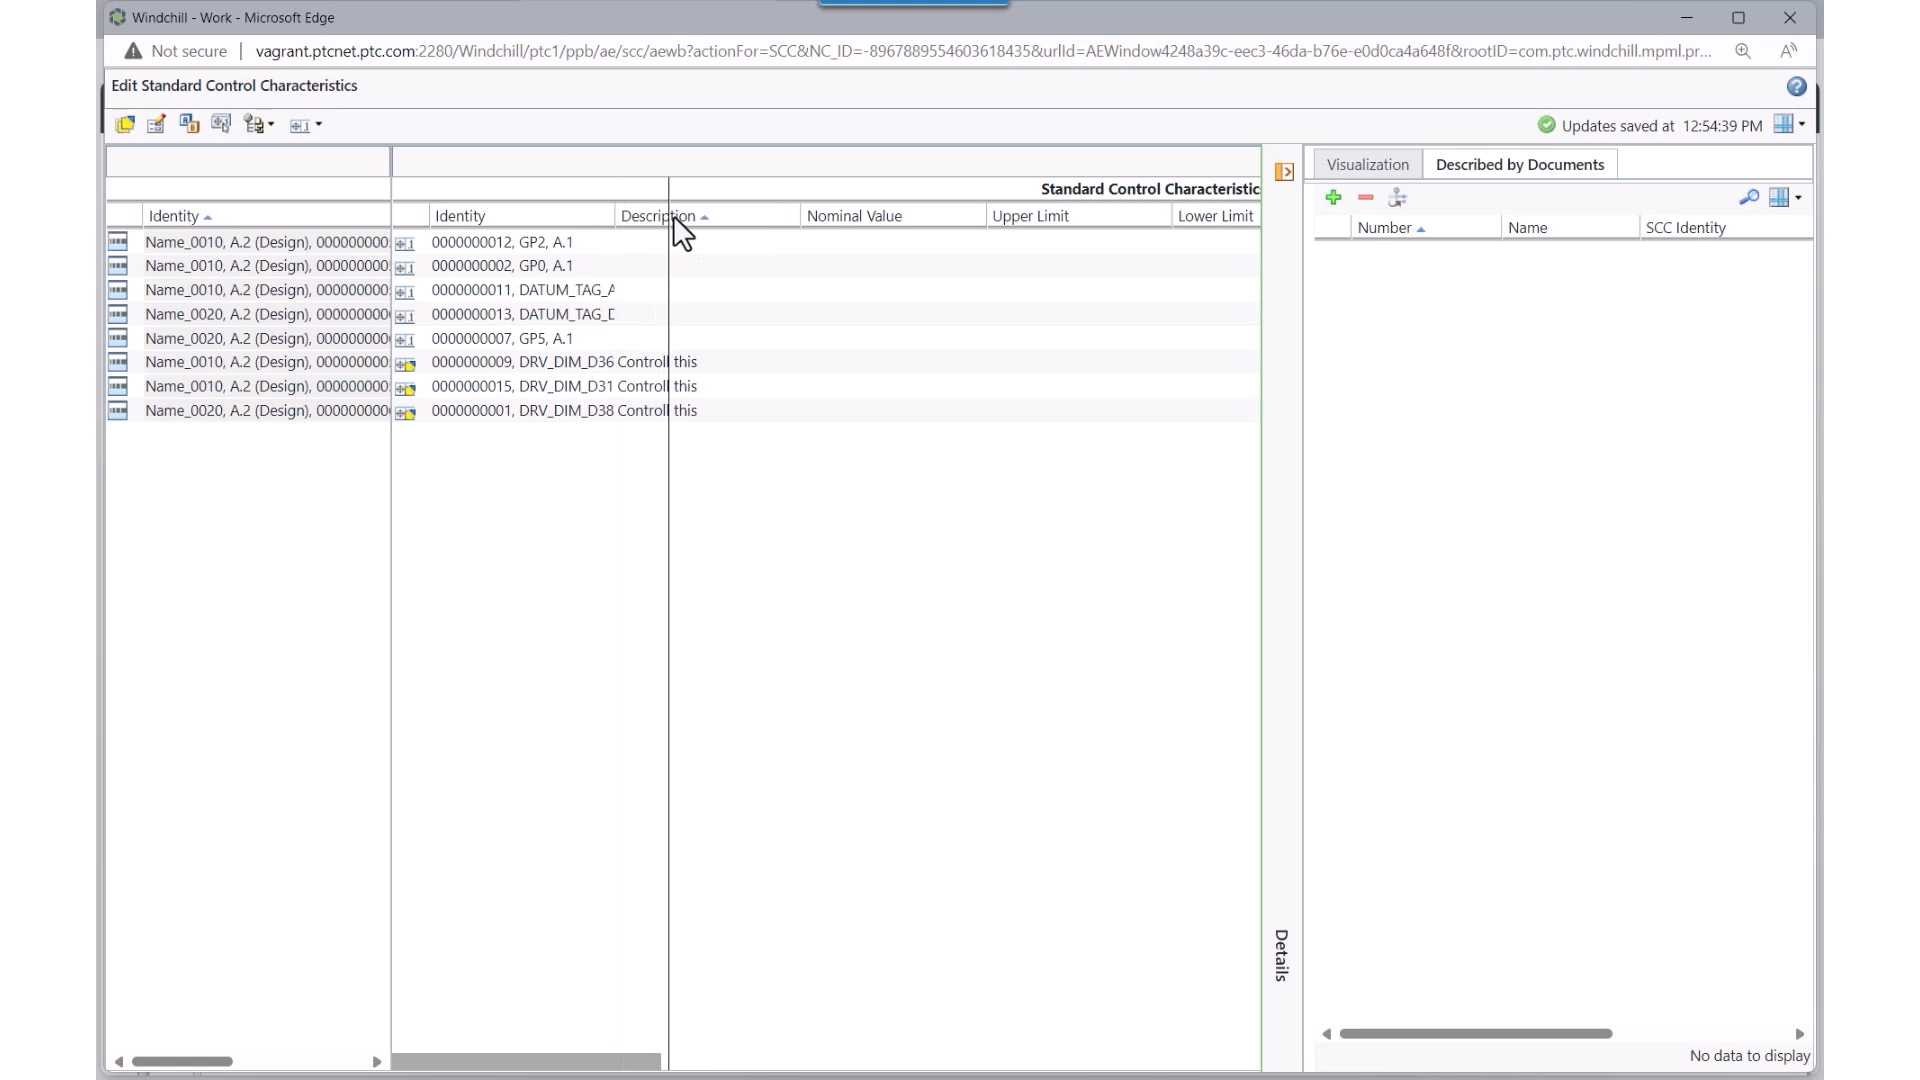This screenshot has height=1080, width=1920.
Task: Click the edit-with-pencil toolbar icon
Action: click(156, 125)
